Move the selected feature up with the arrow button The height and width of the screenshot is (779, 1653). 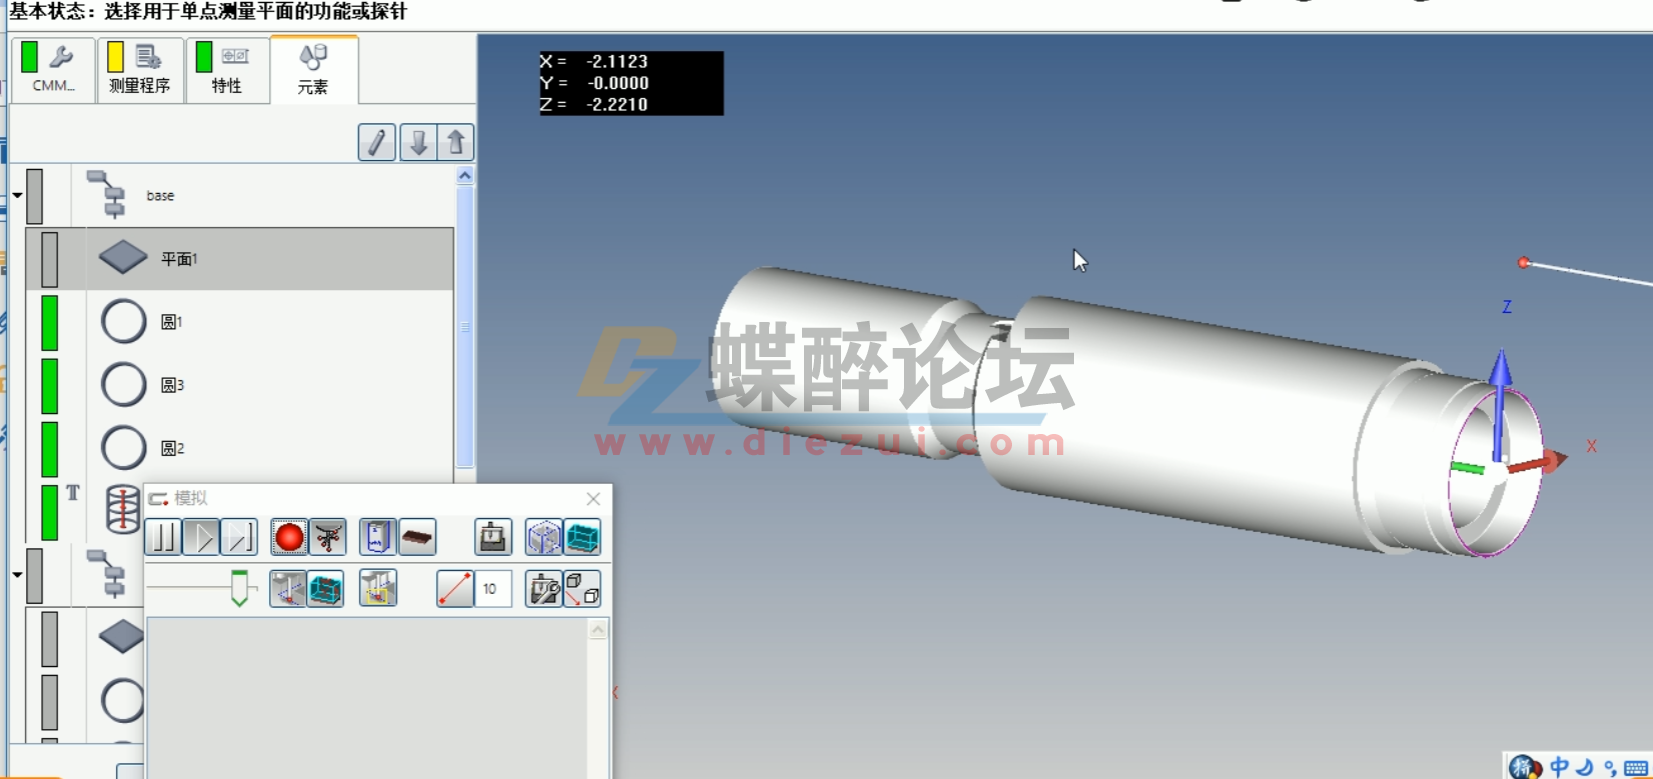click(x=456, y=143)
